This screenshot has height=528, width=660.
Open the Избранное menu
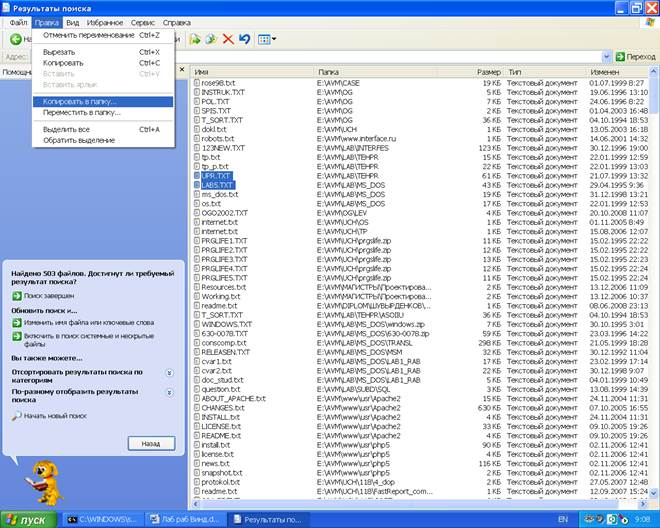tap(105, 23)
